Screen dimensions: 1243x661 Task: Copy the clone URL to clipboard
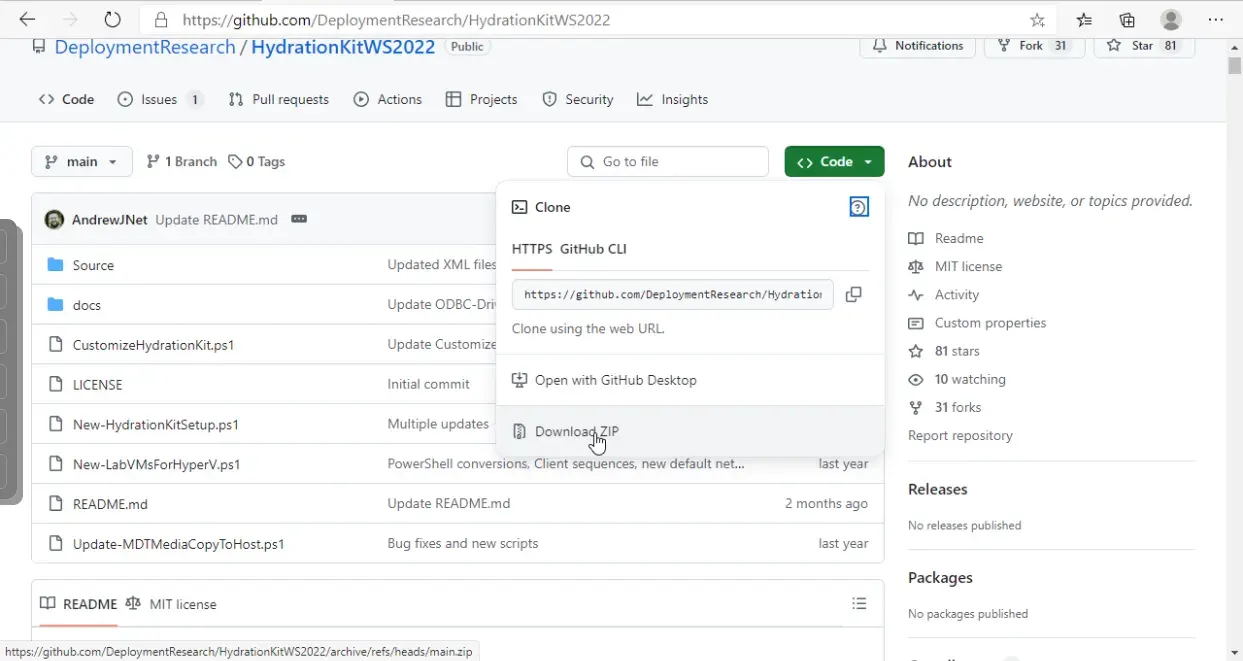853,294
